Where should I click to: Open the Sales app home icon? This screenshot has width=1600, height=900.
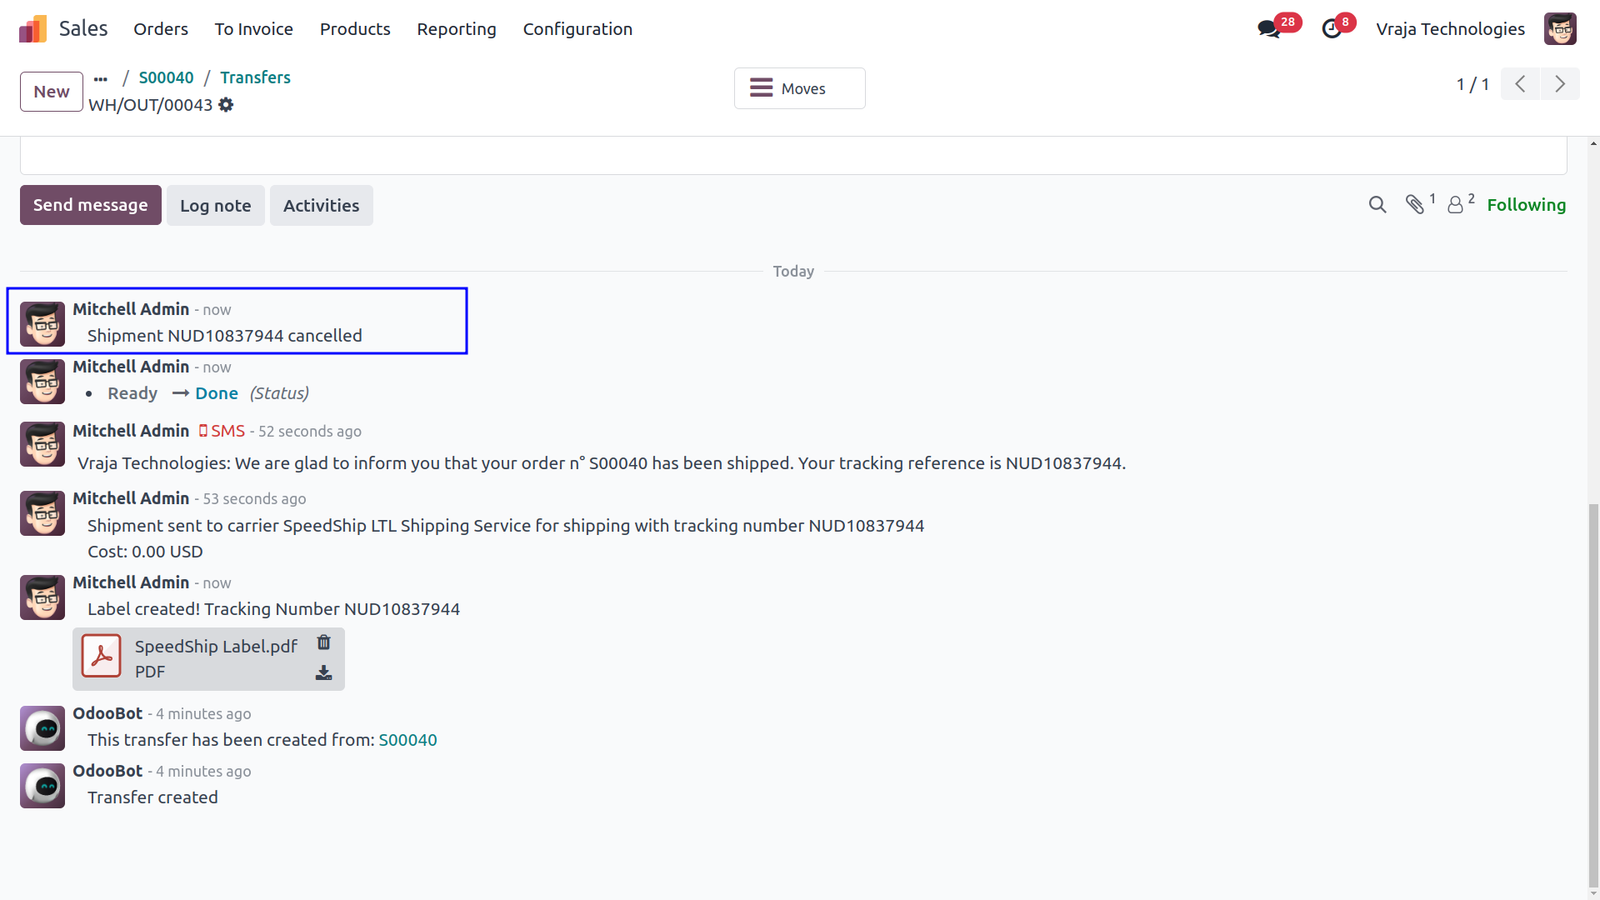pyautogui.click(x=33, y=29)
